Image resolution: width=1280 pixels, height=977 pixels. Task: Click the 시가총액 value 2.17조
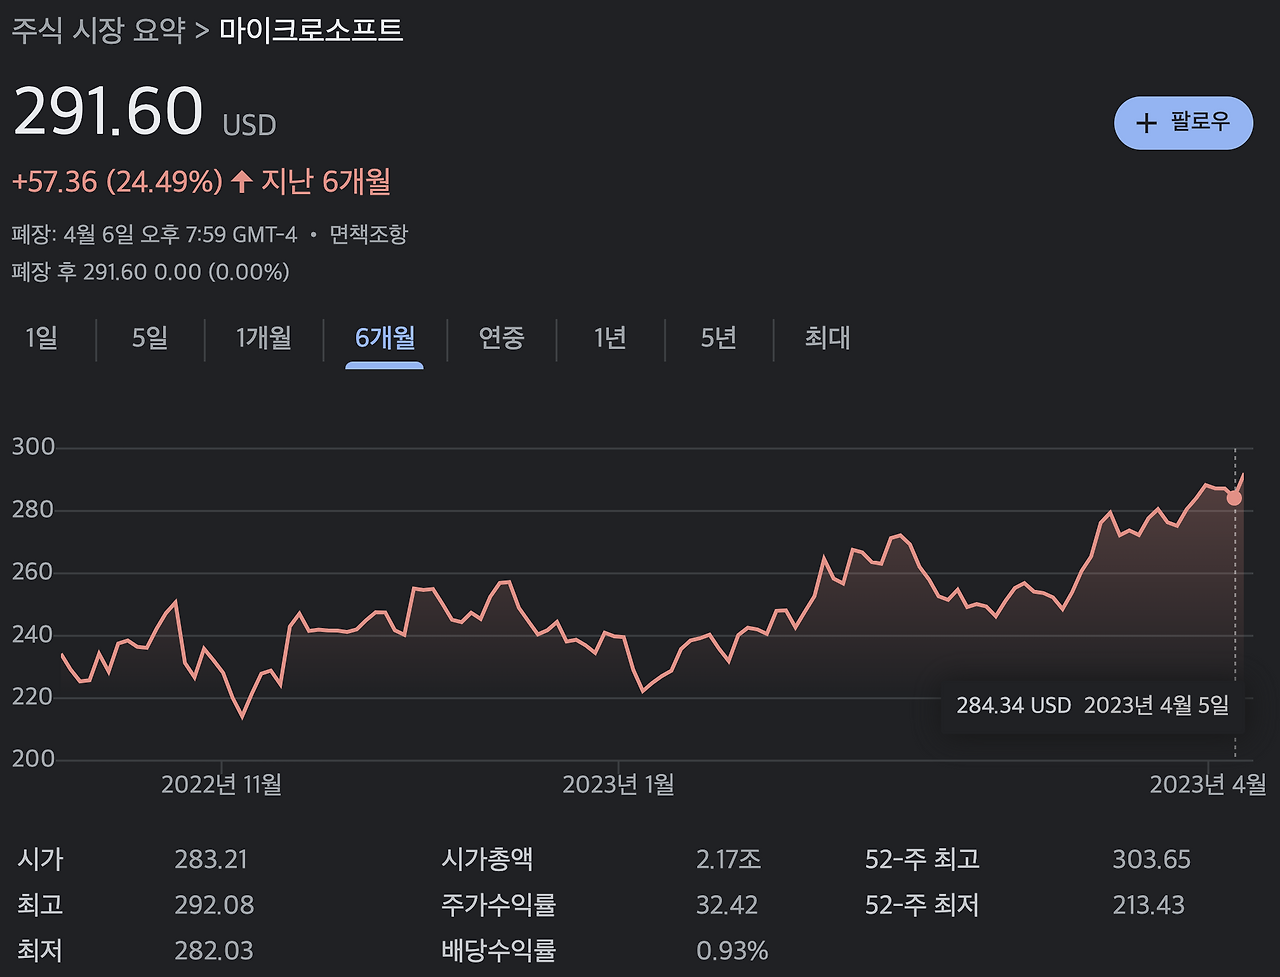(729, 859)
